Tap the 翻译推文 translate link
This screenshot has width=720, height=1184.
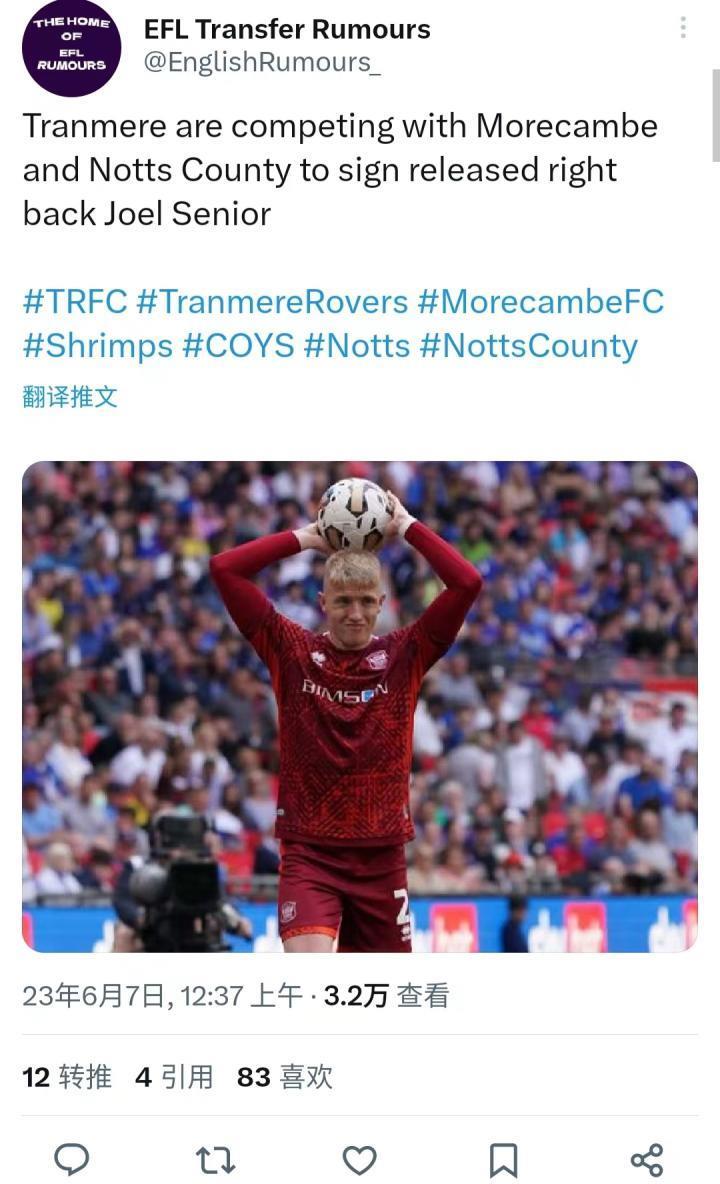(x=70, y=396)
